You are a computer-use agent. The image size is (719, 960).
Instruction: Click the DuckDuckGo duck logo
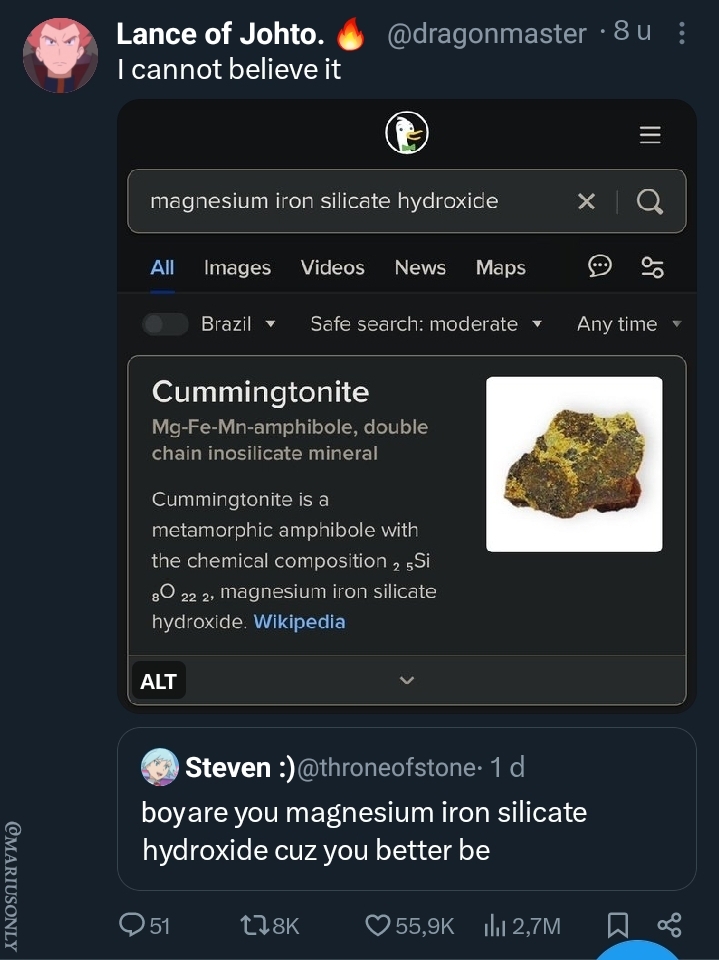click(x=407, y=134)
